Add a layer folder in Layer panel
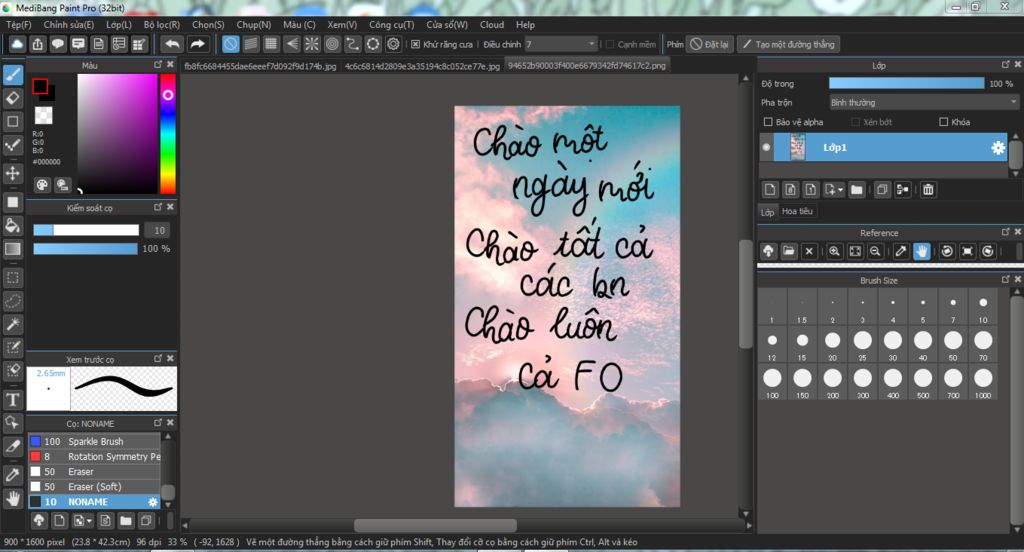 click(x=857, y=189)
